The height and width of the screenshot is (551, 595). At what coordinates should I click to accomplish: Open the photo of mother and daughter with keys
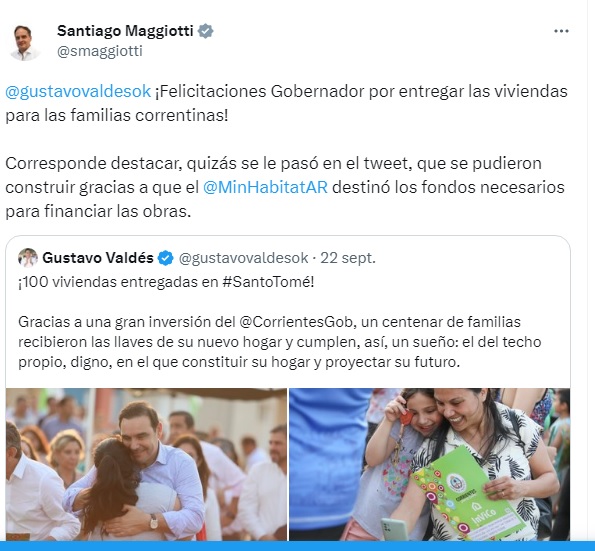[430, 464]
